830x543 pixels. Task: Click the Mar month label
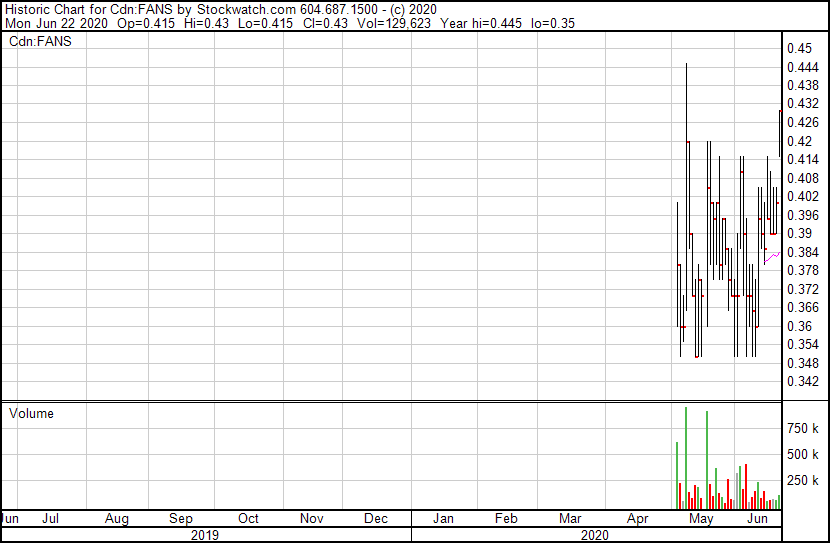570,518
